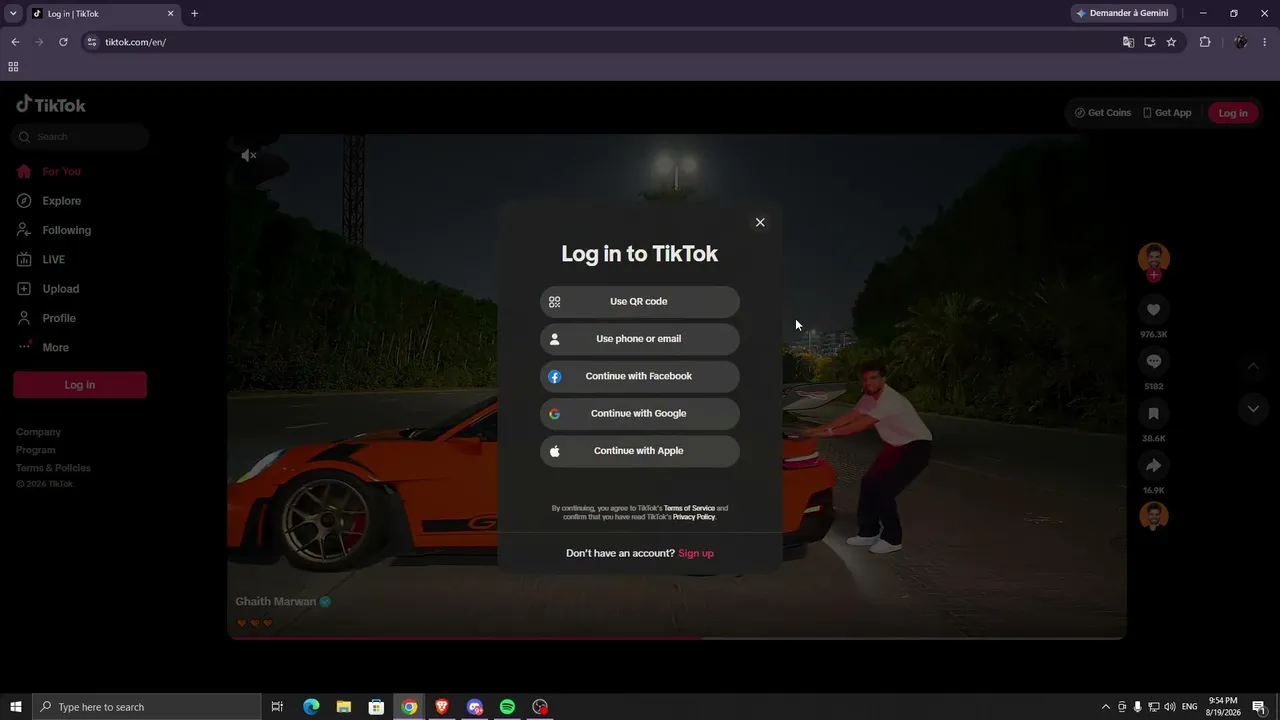Unmute the video with the speaker icon
This screenshot has width=1280, height=720.
click(249, 155)
